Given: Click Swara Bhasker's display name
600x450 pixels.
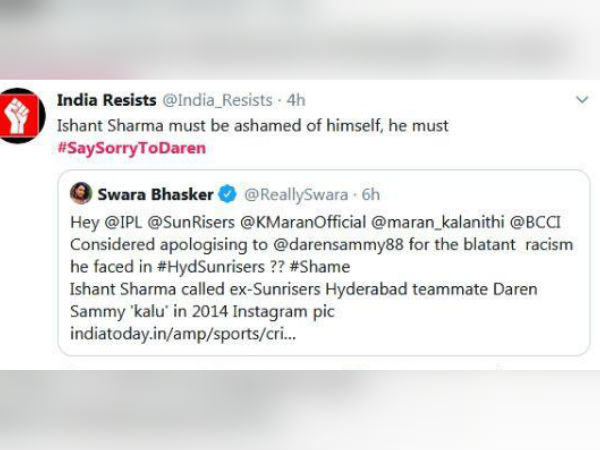Looking at the screenshot, I should tap(157, 193).
